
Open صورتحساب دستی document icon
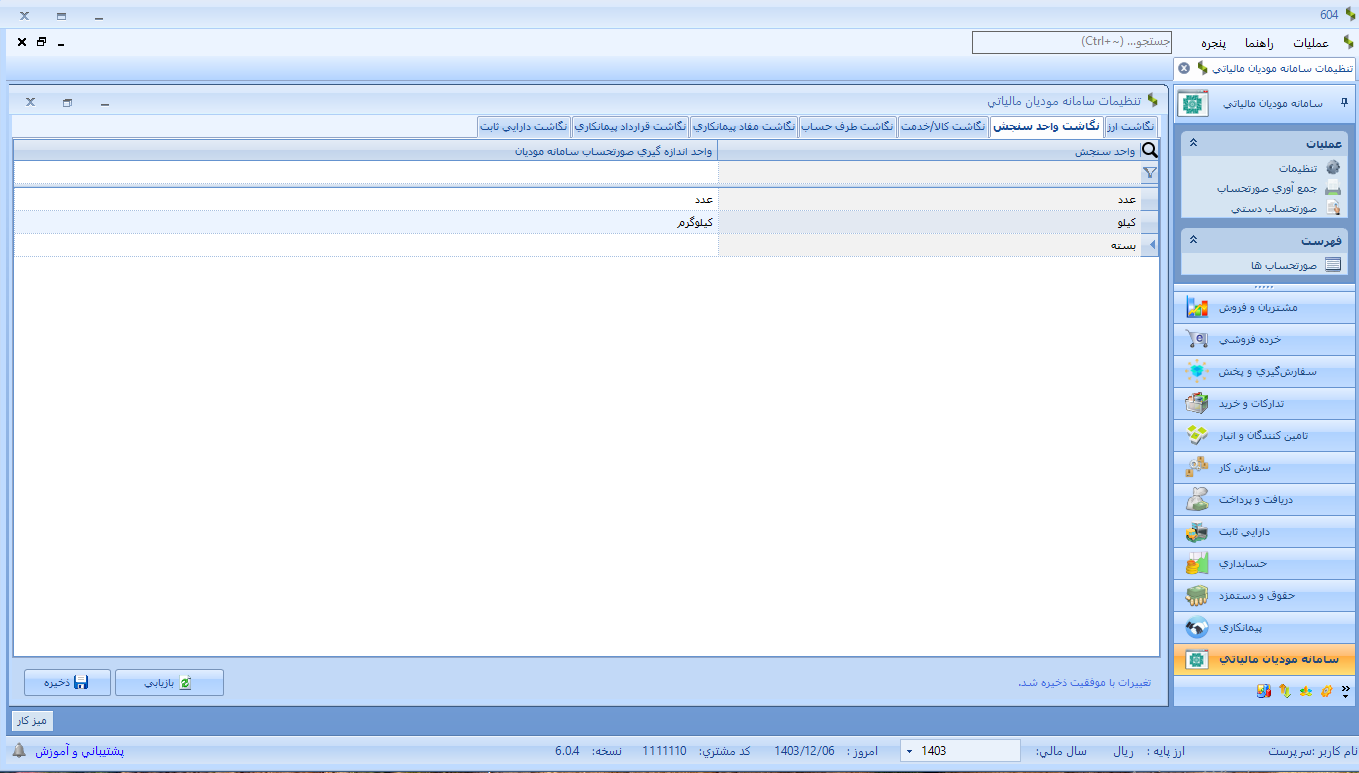point(1332,208)
